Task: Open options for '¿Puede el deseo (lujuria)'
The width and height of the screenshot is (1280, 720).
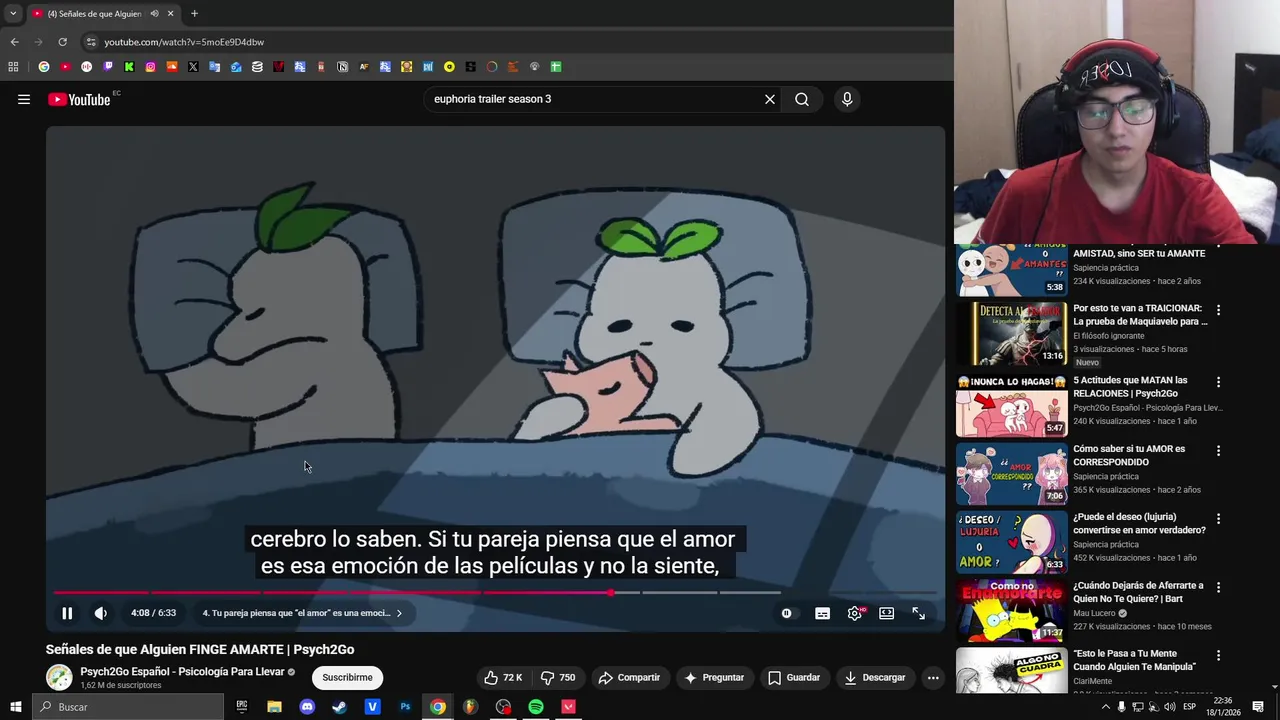Action: [x=1218, y=519]
